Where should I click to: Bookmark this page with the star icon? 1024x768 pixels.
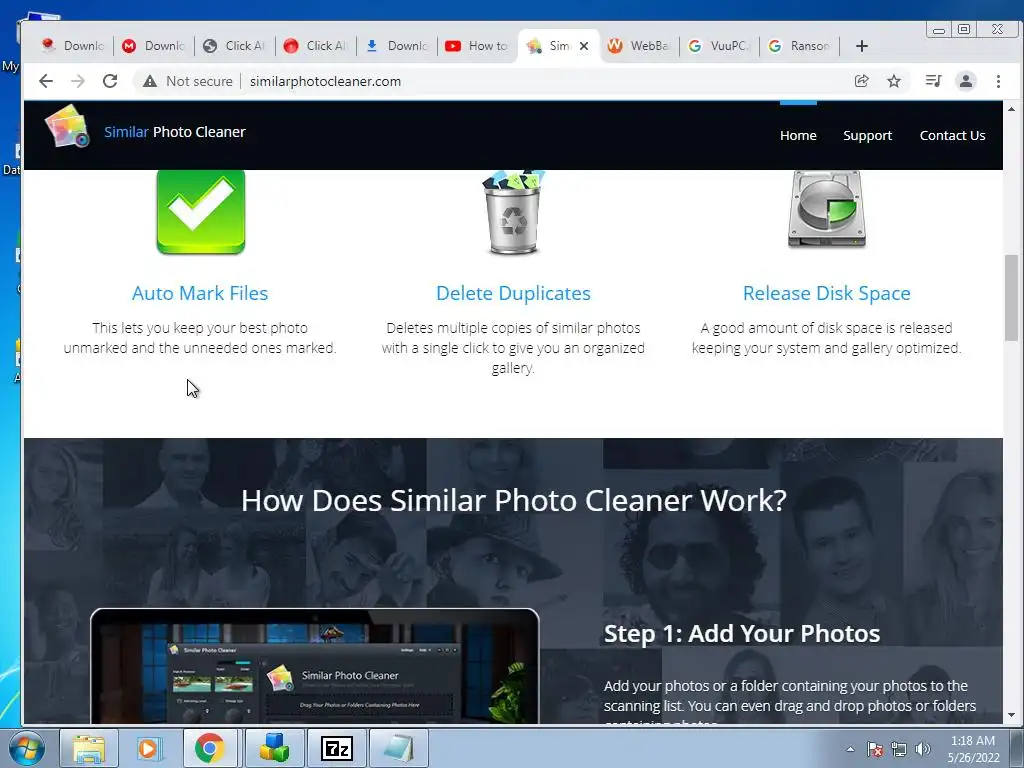894,81
